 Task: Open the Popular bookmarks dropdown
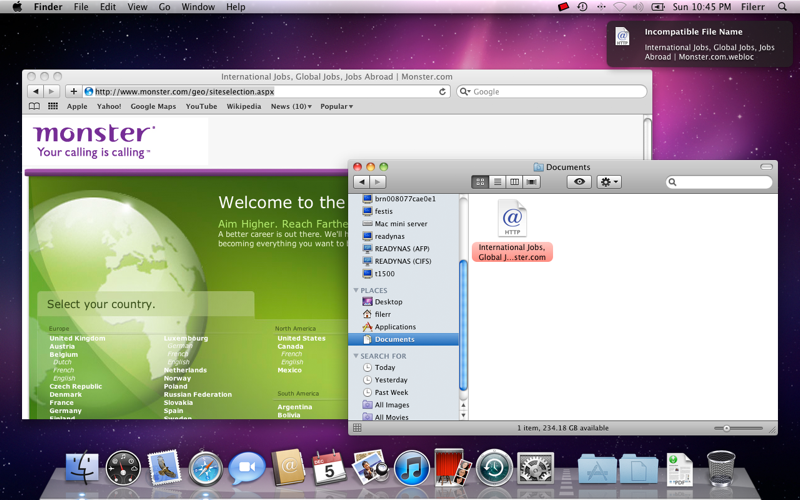(x=336, y=106)
